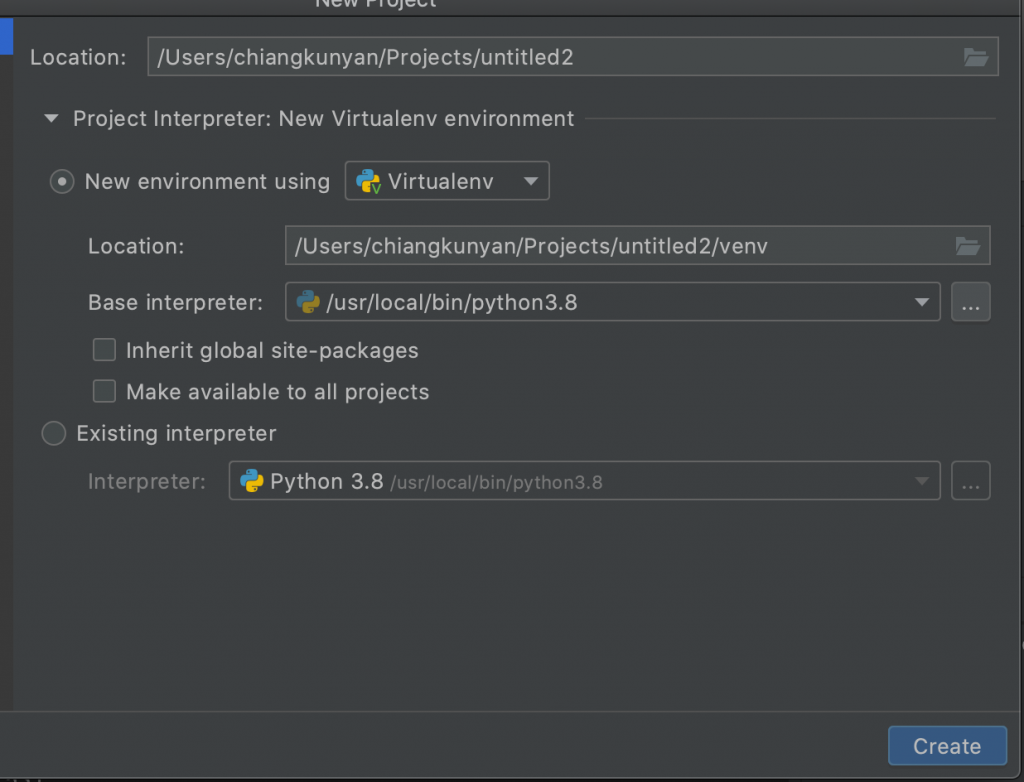Click the ellipsis button beside Base interpreter
The width and height of the screenshot is (1024, 782).
[970, 302]
